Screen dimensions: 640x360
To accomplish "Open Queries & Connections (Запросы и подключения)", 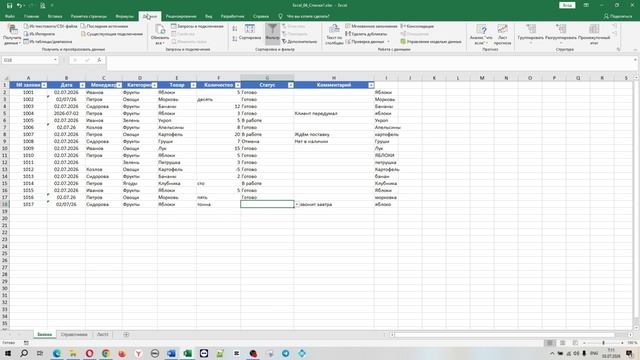I will click(198, 26).
